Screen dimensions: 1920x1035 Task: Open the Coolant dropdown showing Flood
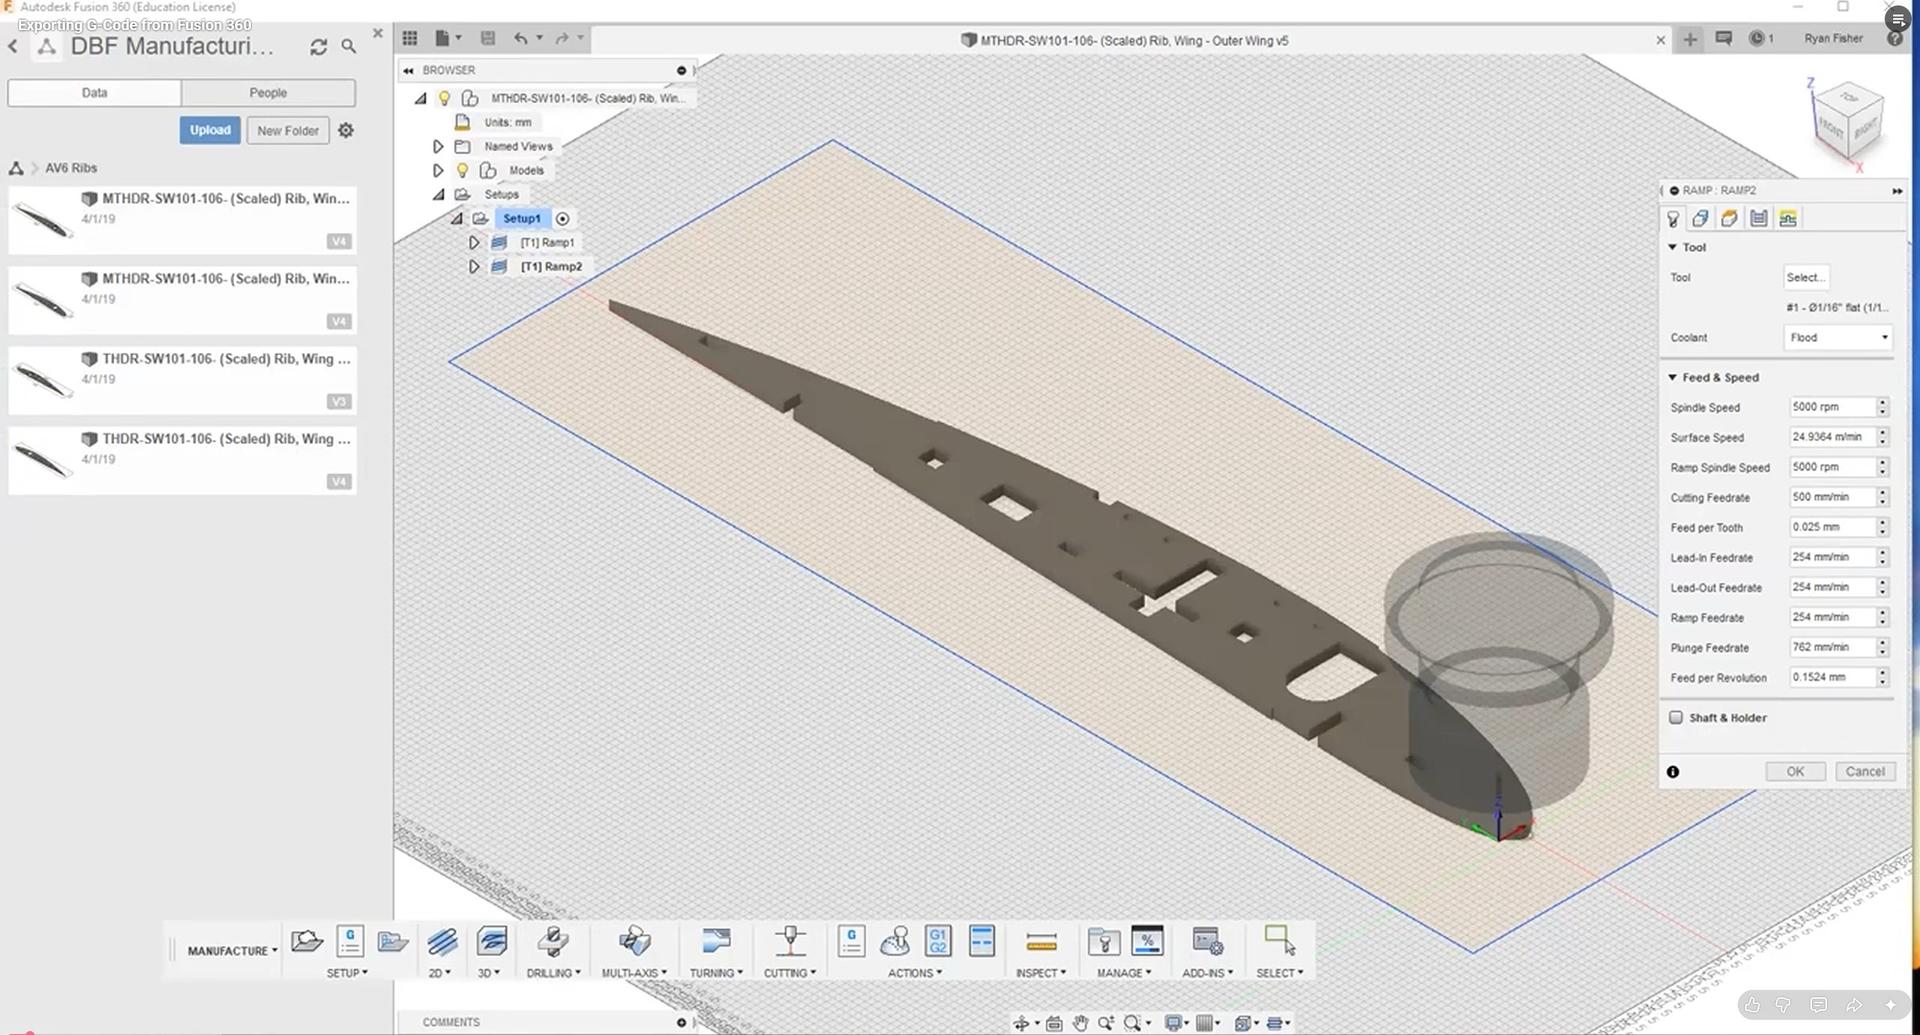[1837, 337]
